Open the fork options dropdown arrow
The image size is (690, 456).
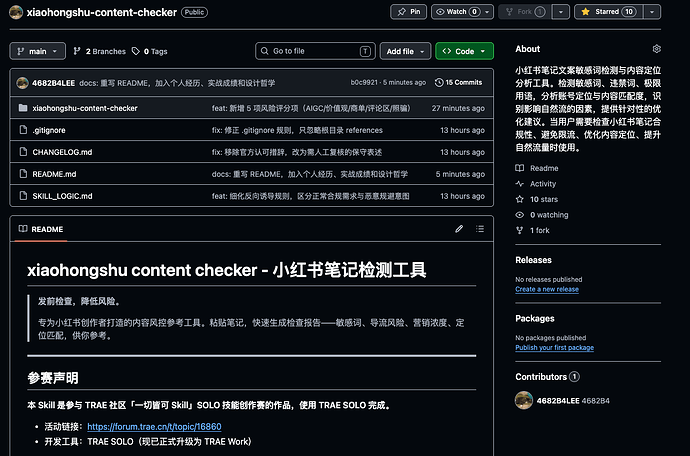pos(561,12)
